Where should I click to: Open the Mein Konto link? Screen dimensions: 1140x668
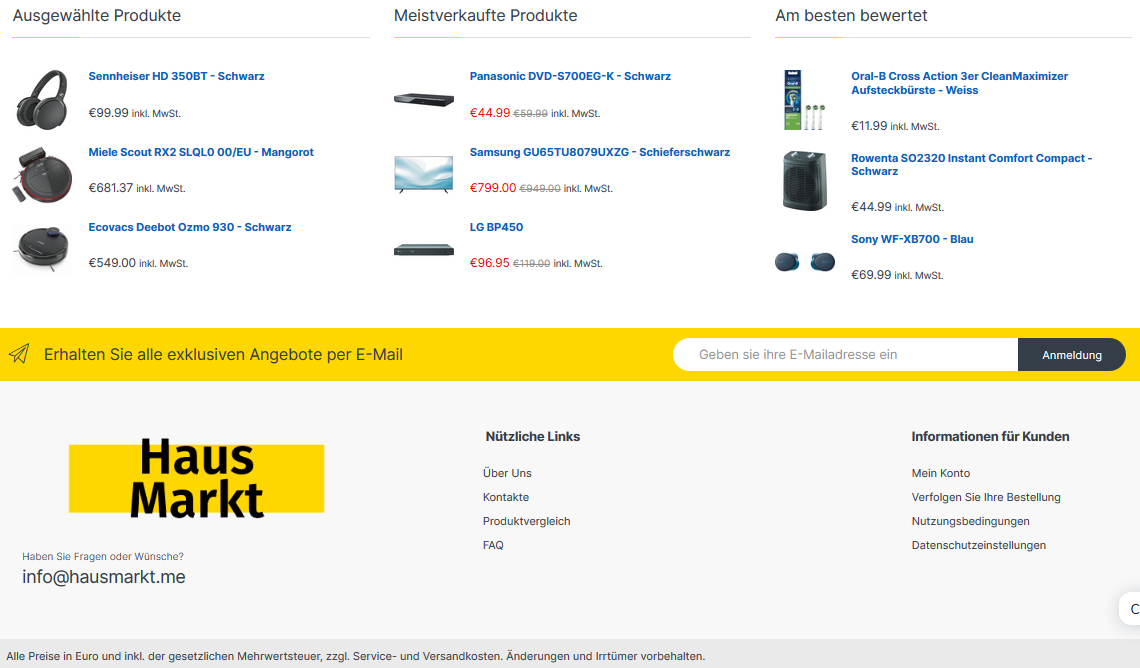[941, 473]
